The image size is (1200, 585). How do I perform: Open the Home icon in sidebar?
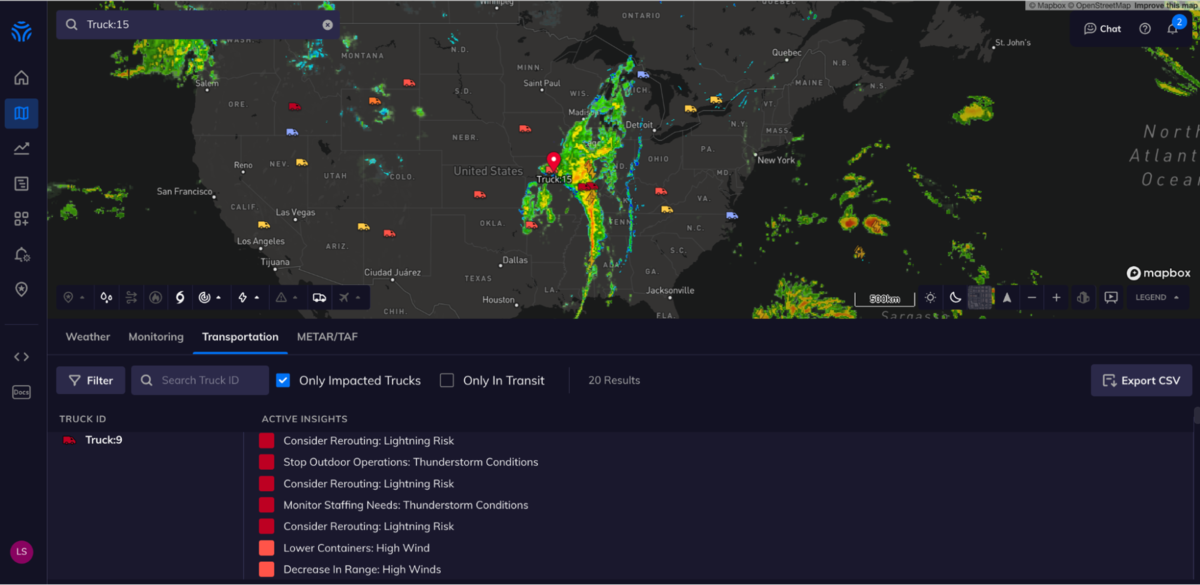[x=21, y=78]
